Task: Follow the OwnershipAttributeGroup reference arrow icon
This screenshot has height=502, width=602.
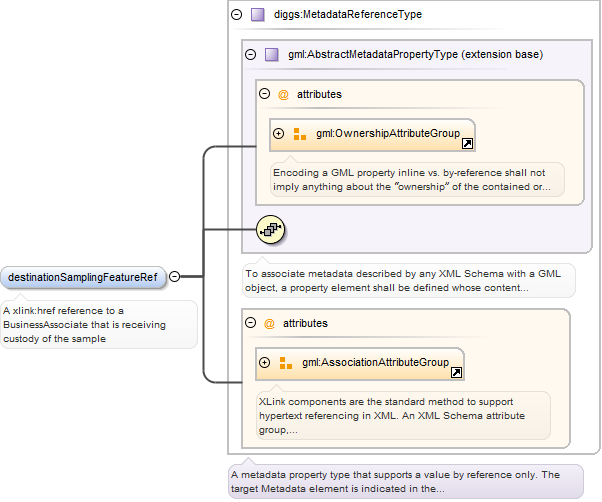Action: tap(467, 144)
